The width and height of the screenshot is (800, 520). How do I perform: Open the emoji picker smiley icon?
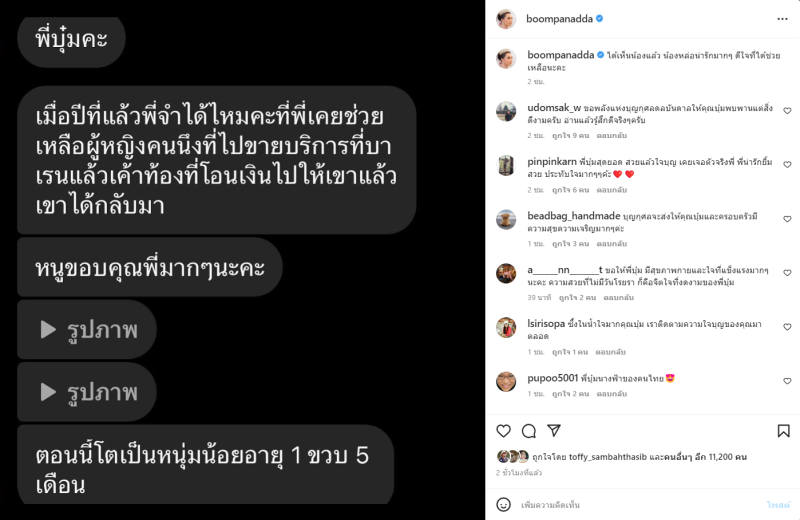click(504, 505)
